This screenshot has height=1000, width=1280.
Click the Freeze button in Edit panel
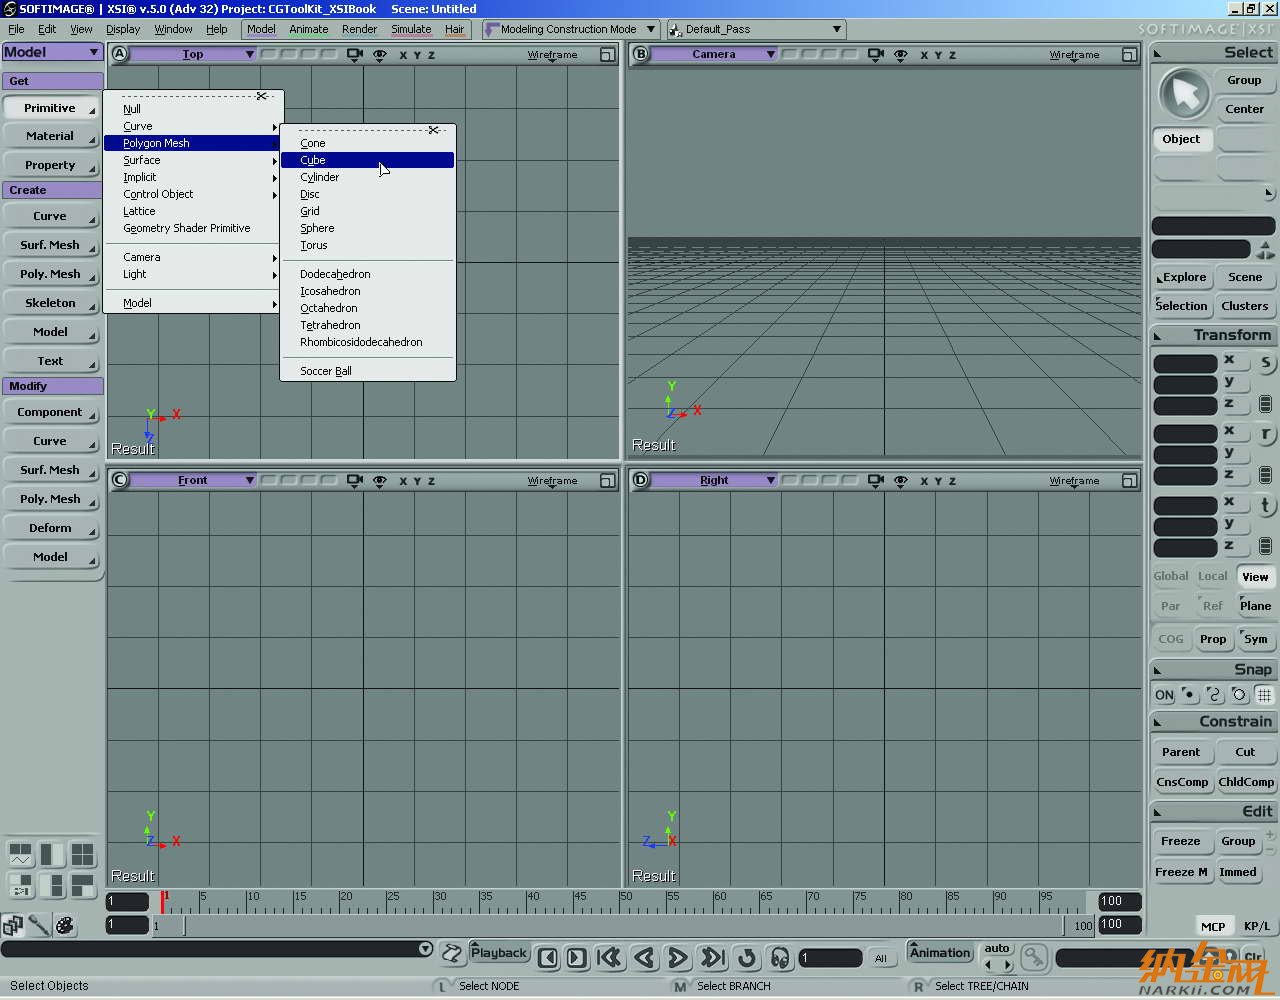click(x=1181, y=841)
